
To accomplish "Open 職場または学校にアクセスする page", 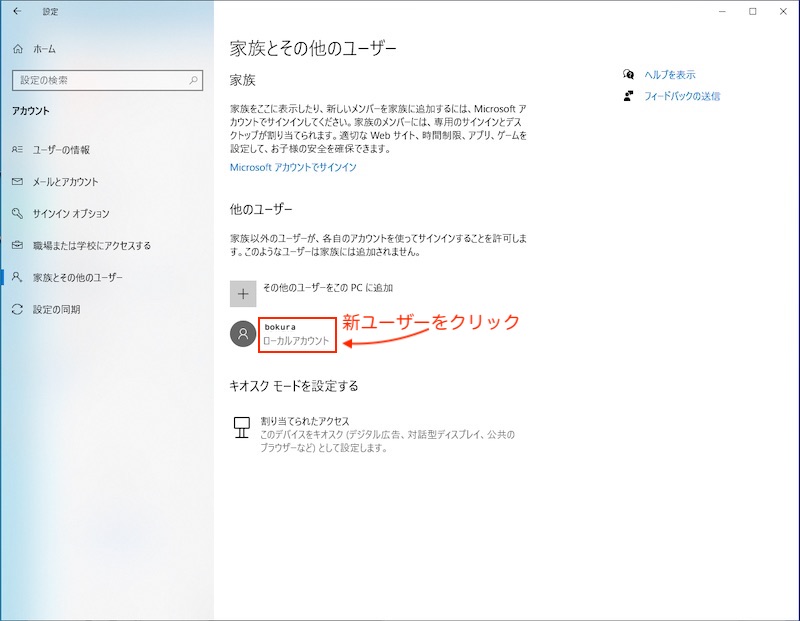I will pyautogui.click(x=92, y=245).
